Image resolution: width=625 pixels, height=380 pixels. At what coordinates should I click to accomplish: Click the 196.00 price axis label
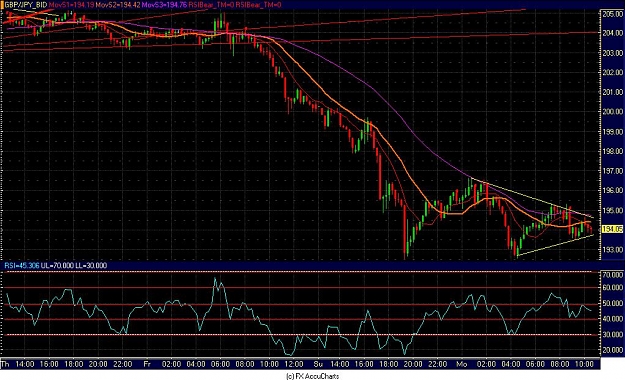612,191
